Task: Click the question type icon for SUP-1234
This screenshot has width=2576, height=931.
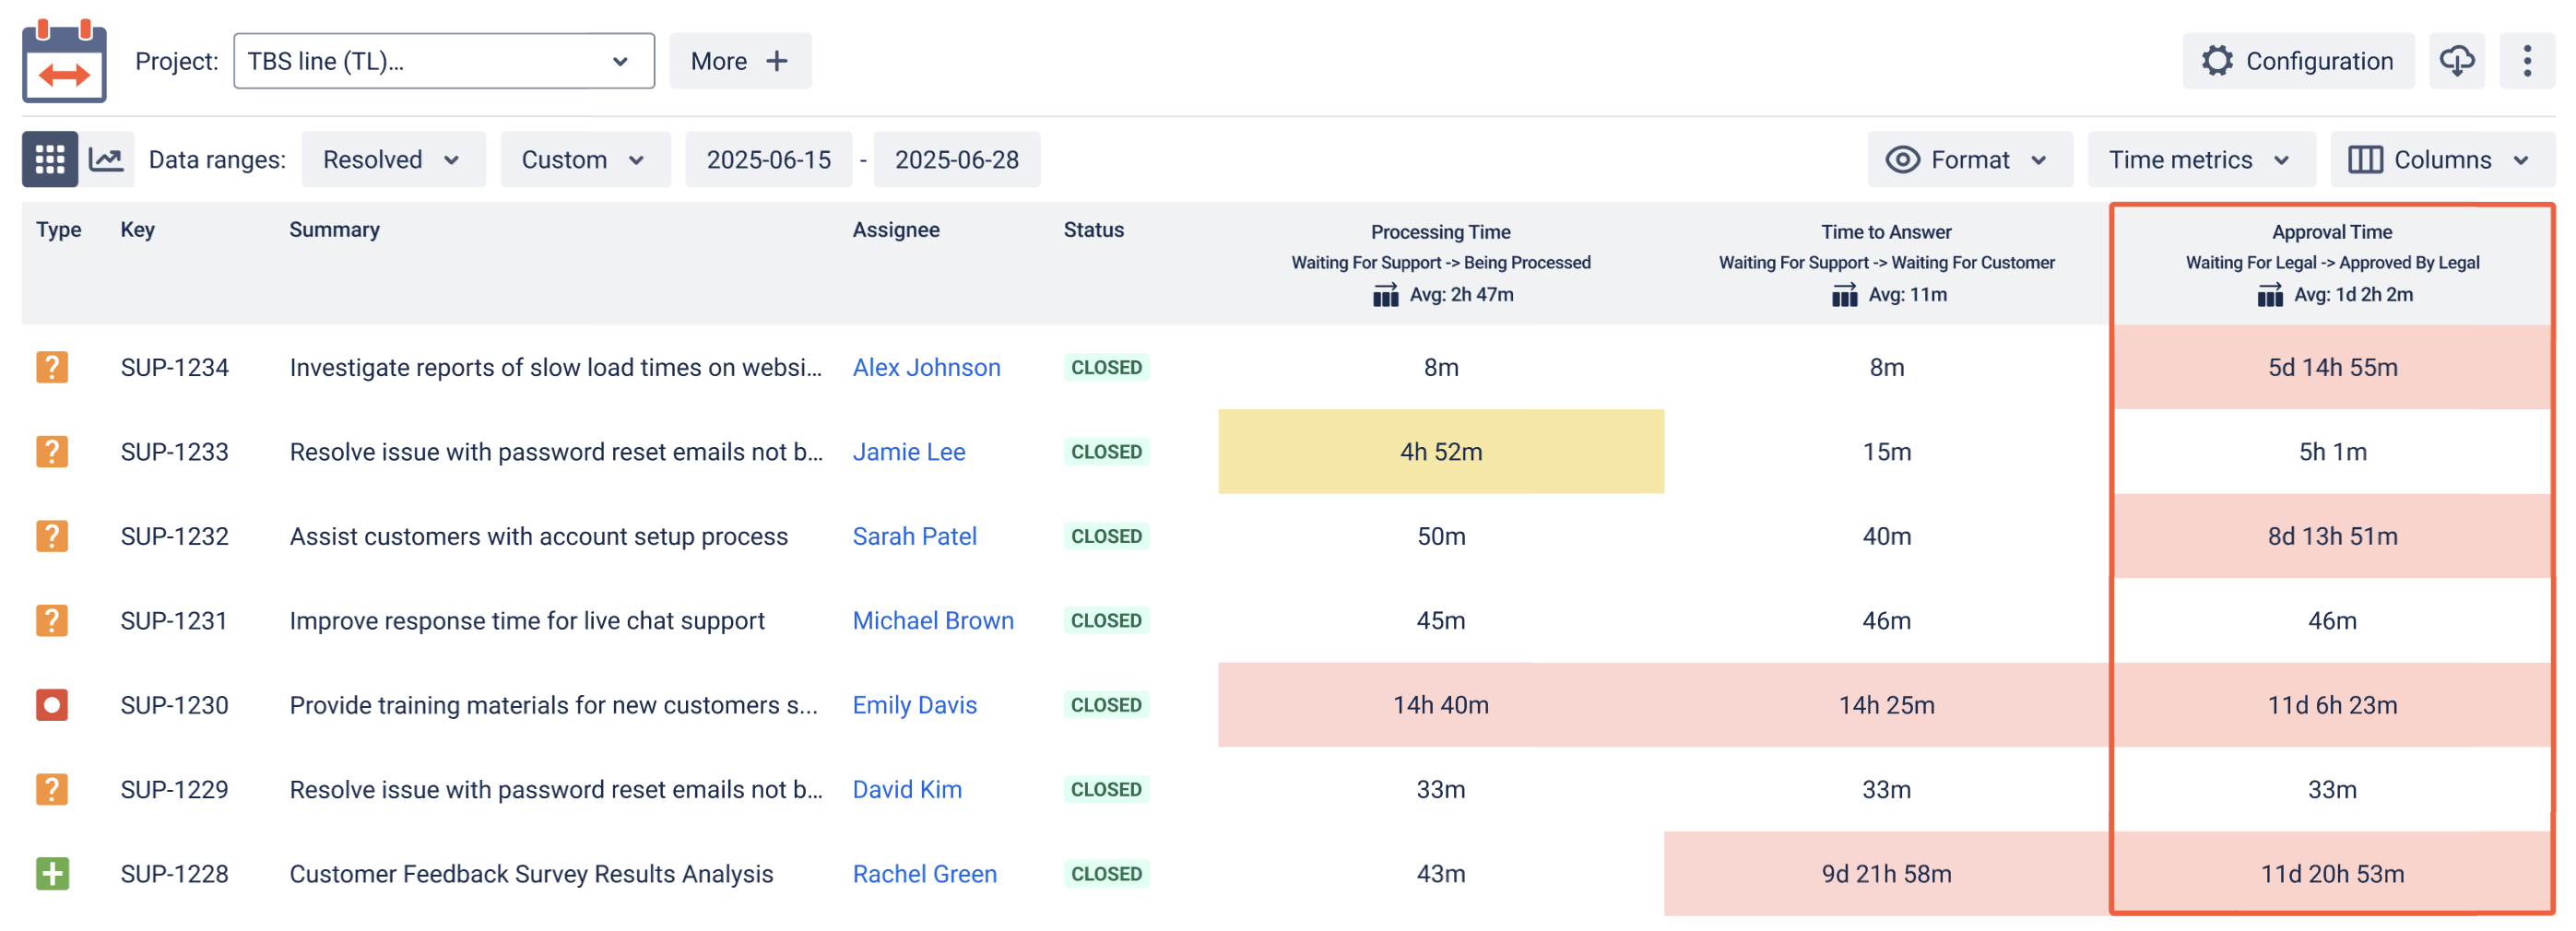Action: [52, 367]
